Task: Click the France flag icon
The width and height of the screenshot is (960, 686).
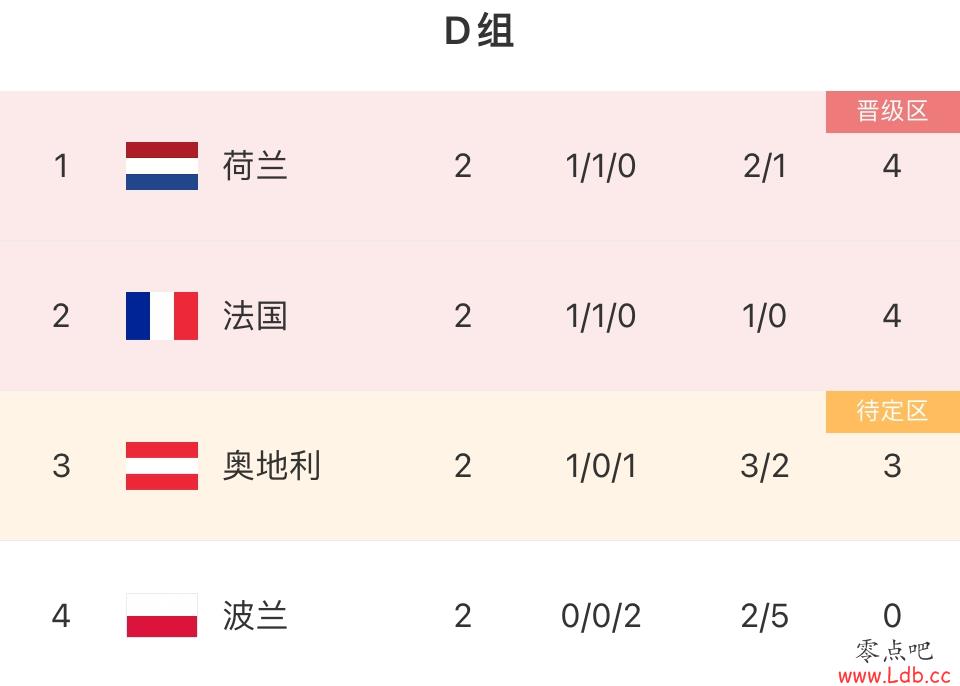Action: tap(162, 316)
